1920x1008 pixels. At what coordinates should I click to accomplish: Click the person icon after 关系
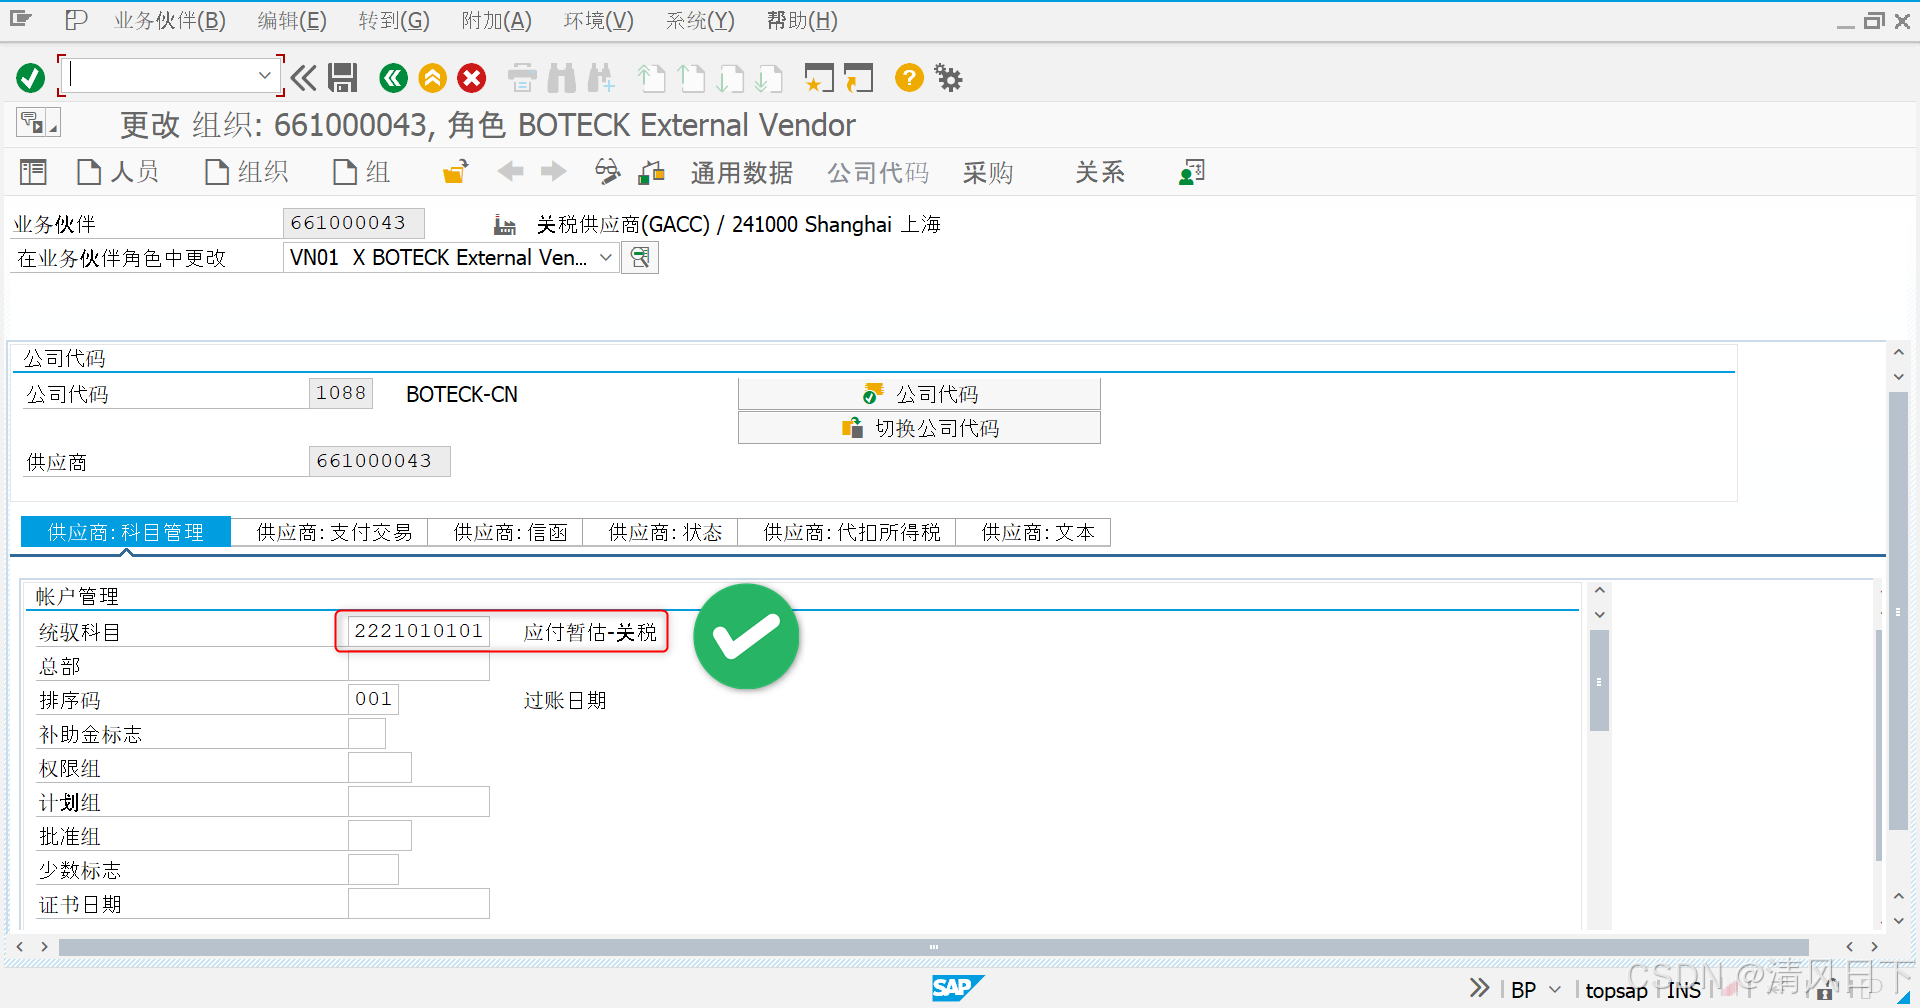pyautogui.click(x=1192, y=172)
